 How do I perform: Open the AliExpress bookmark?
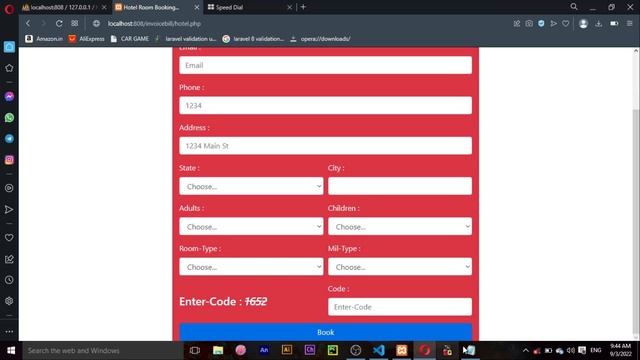click(x=87, y=39)
